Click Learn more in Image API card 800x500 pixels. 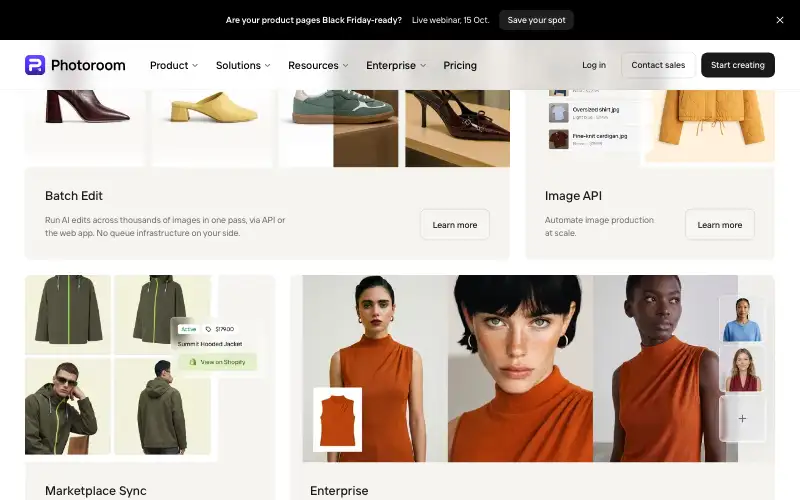point(719,224)
